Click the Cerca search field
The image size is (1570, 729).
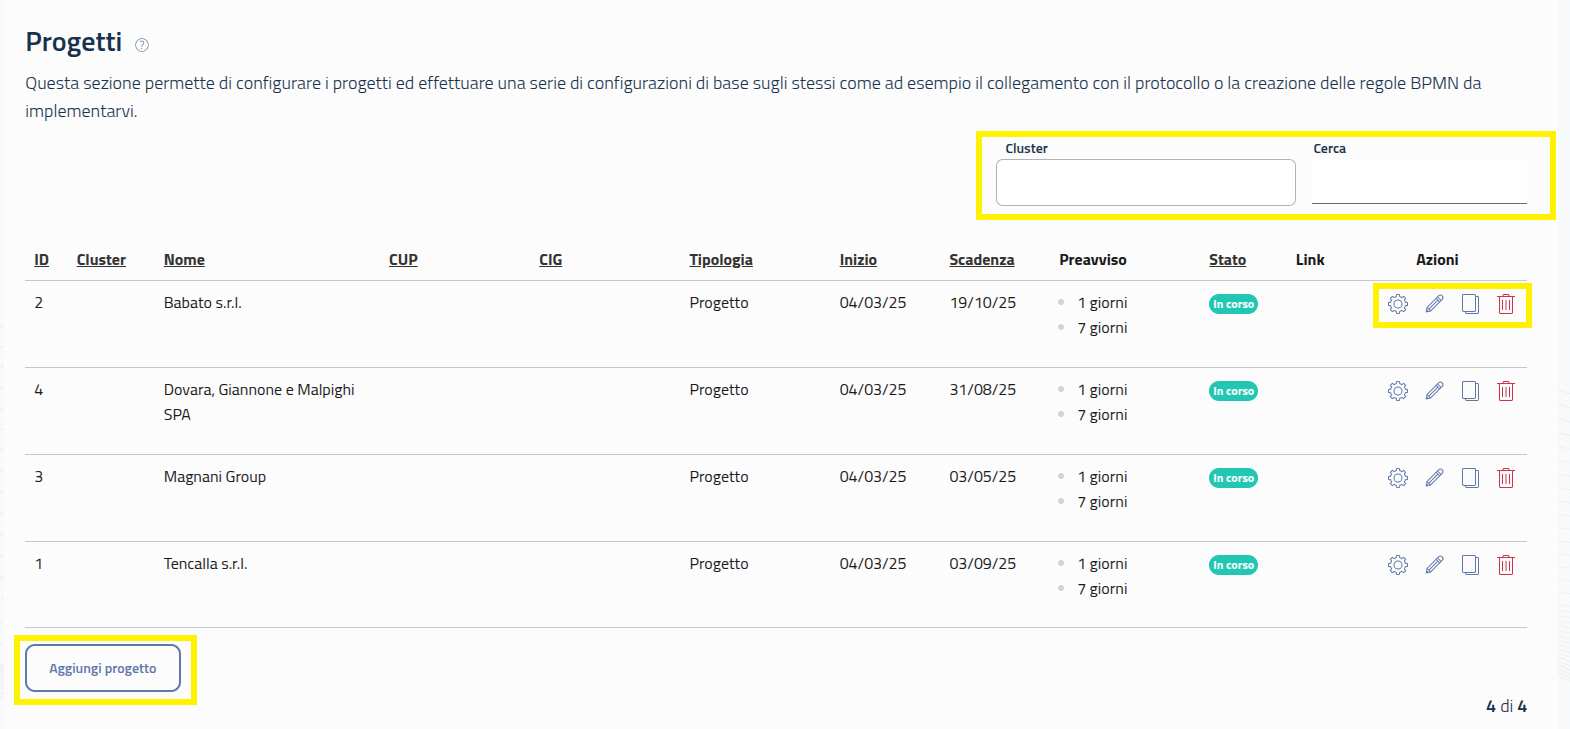(x=1418, y=183)
